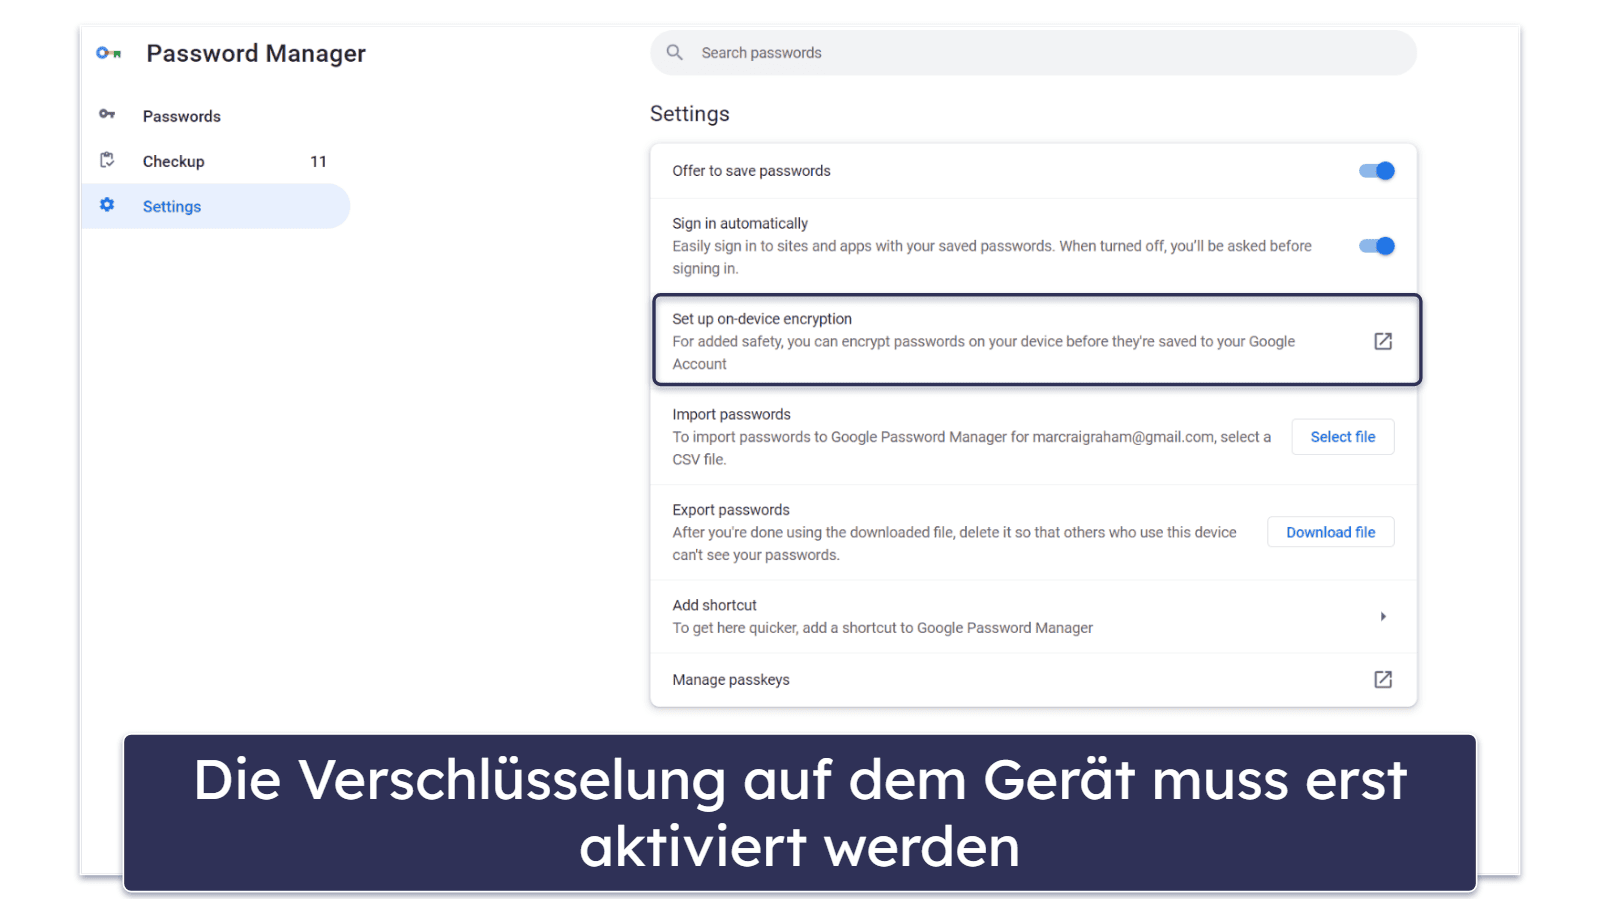Viewport: 1599px width, 899px height.
Task: Click the Offer to save passwords label
Action: click(751, 171)
